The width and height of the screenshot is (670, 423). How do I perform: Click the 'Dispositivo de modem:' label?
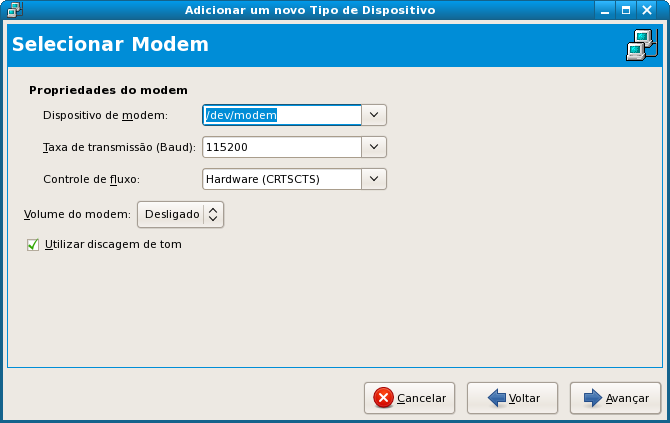[x=106, y=115]
